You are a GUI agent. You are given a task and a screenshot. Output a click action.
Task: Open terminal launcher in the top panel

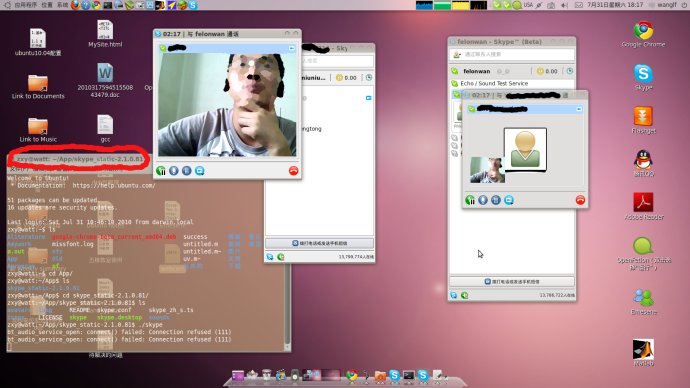click(107, 5)
